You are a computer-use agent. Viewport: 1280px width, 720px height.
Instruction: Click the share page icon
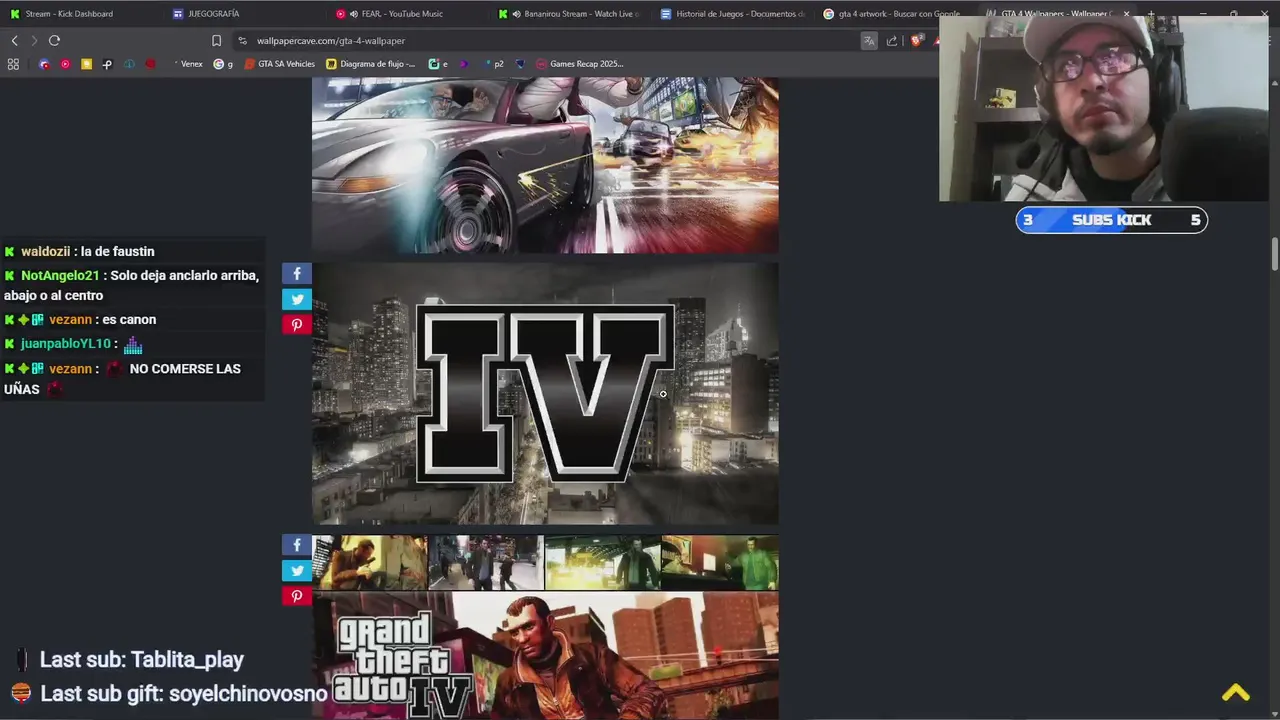(892, 41)
